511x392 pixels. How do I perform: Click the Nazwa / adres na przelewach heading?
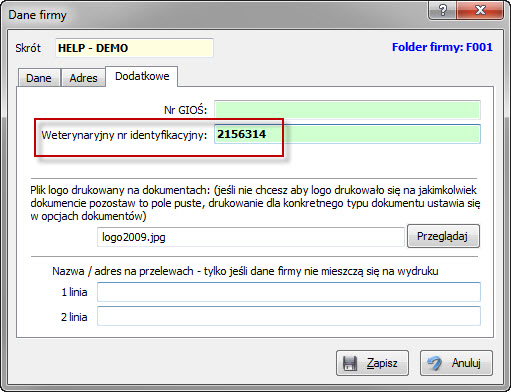tap(245, 271)
